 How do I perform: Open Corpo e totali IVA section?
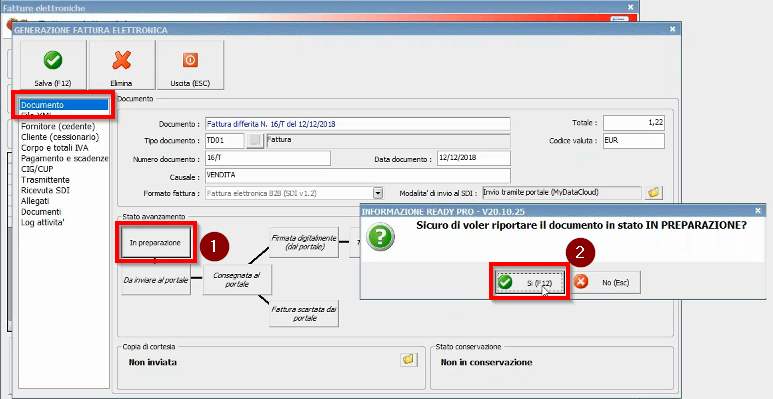(55, 147)
